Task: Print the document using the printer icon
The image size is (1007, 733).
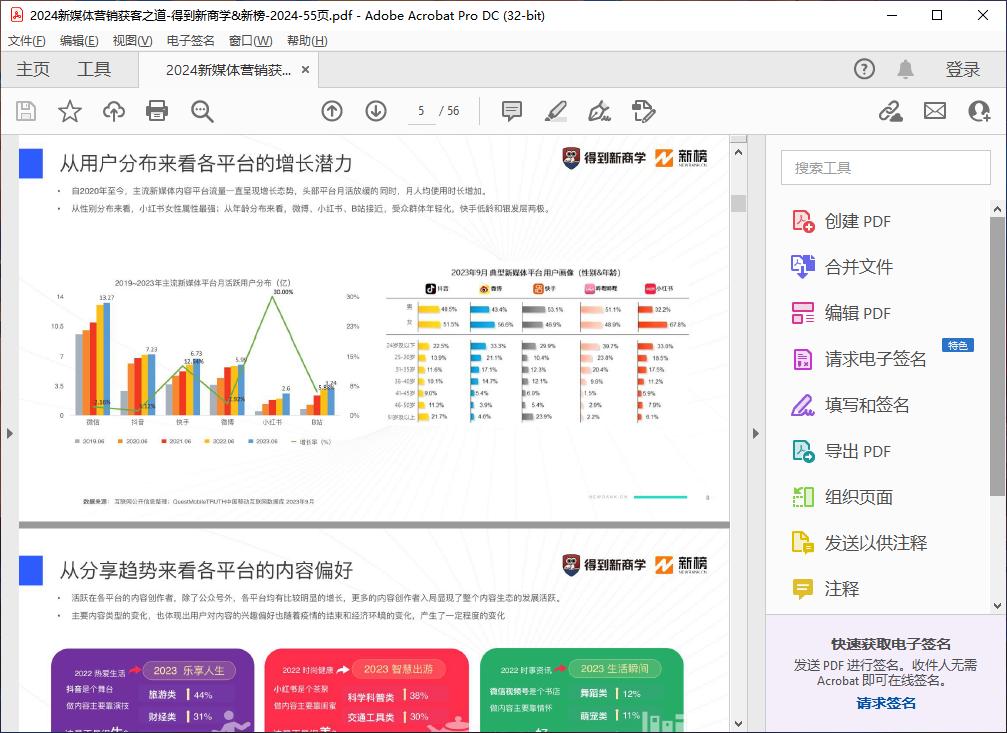Action: click(157, 111)
